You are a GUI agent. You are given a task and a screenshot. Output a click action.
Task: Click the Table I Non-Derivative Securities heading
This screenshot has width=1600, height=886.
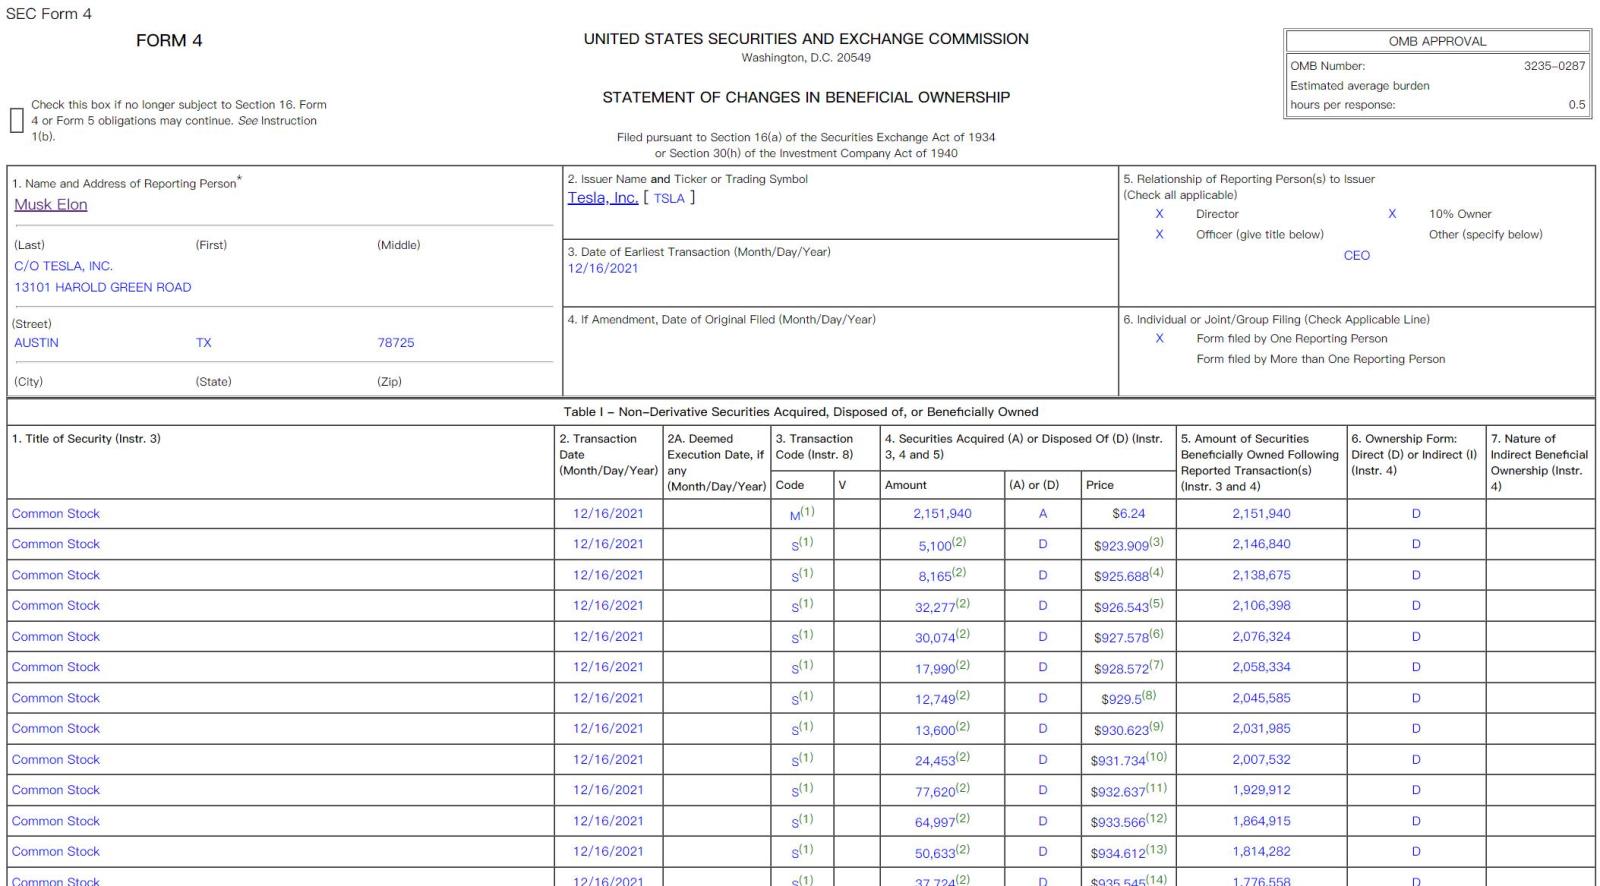tap(800, 412)
